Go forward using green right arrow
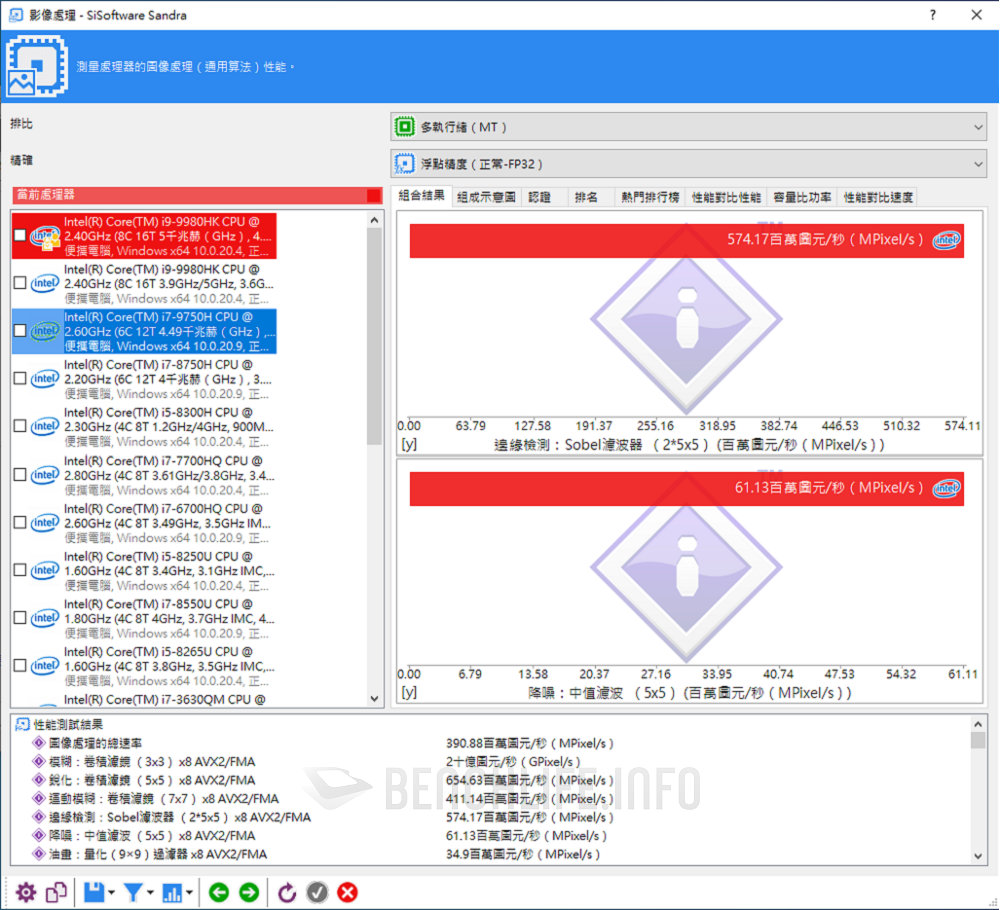Screen dimensions: 1000x910 click(247, 892)
